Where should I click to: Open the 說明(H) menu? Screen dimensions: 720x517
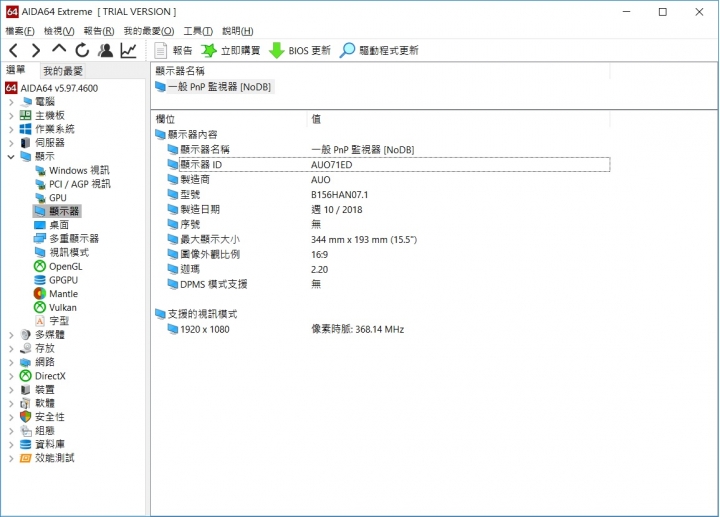click(237, 31)
